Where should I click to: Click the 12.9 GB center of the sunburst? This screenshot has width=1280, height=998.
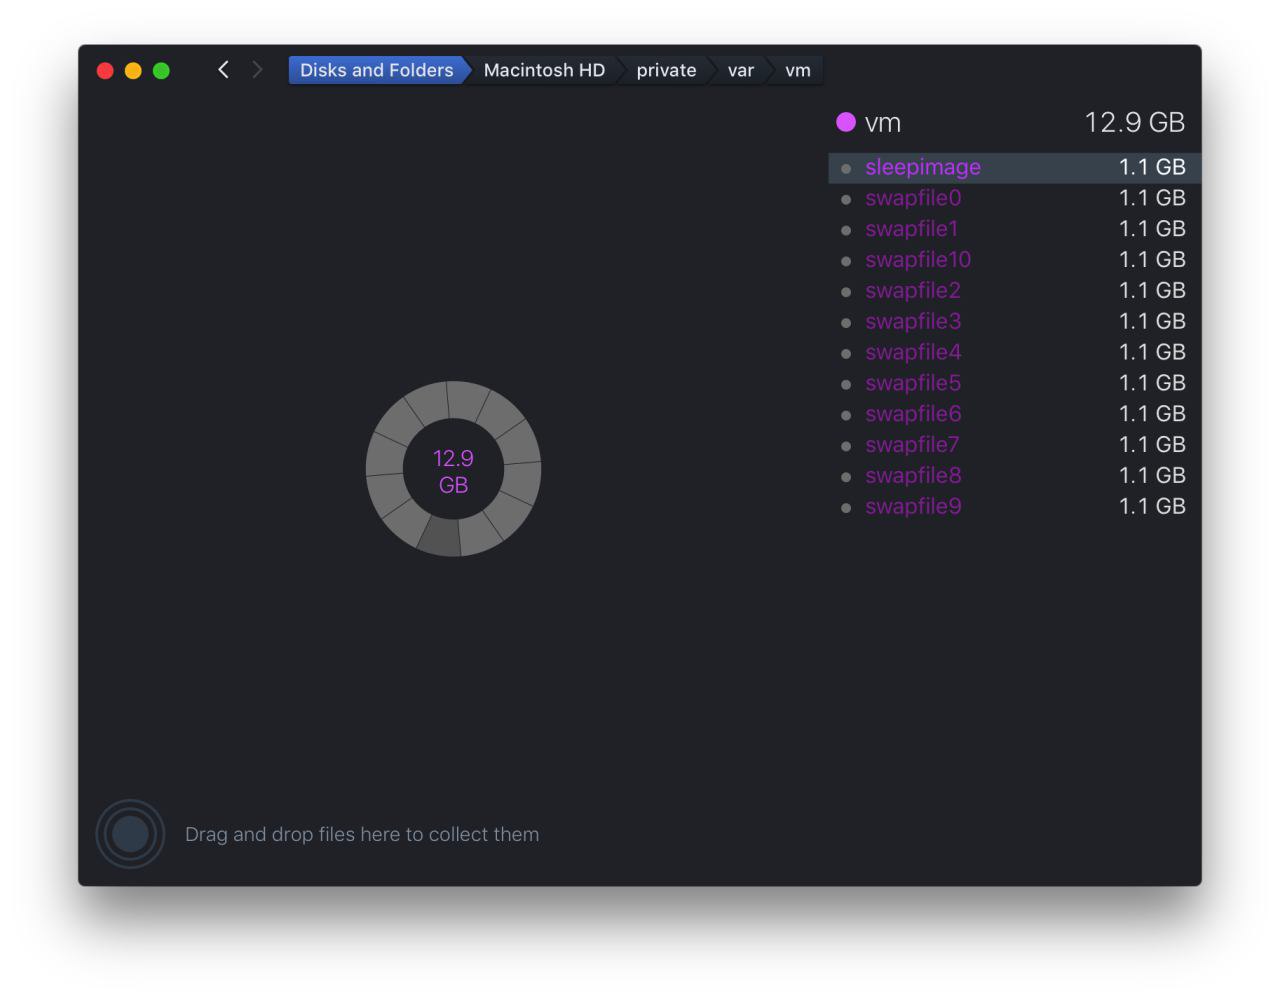[453, 471]
